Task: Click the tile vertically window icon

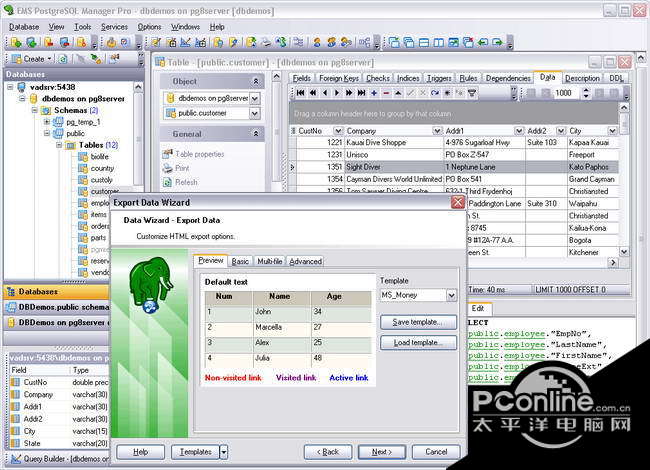Action: click(x=439, y=42)
